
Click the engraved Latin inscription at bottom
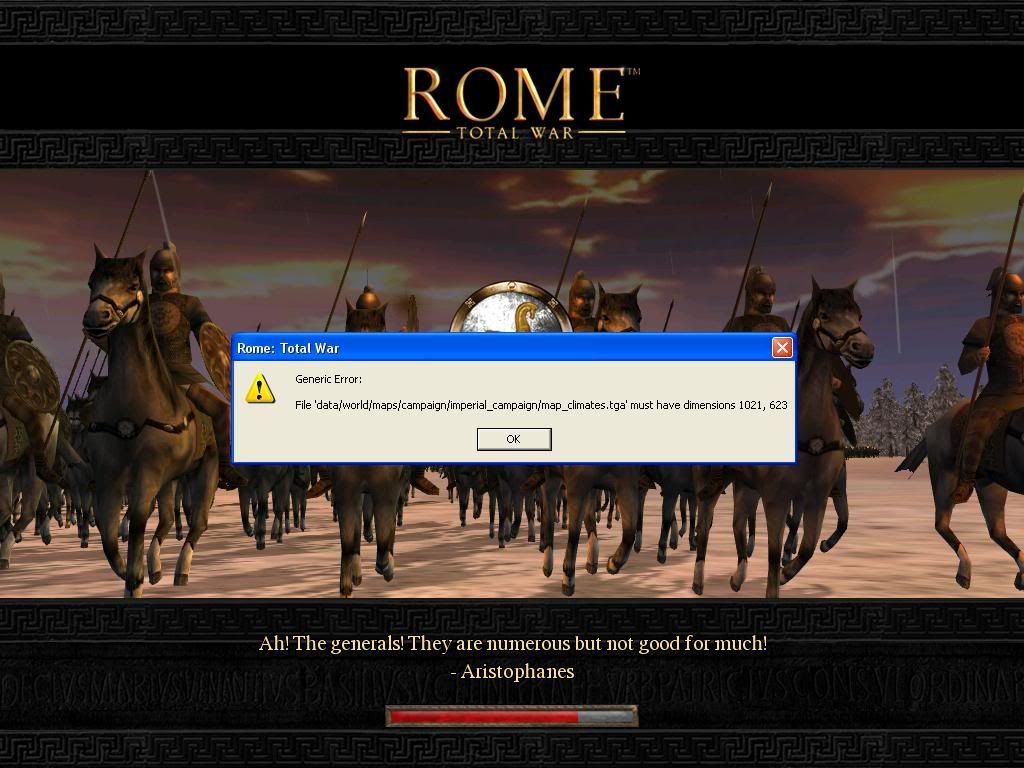[512, 690]
